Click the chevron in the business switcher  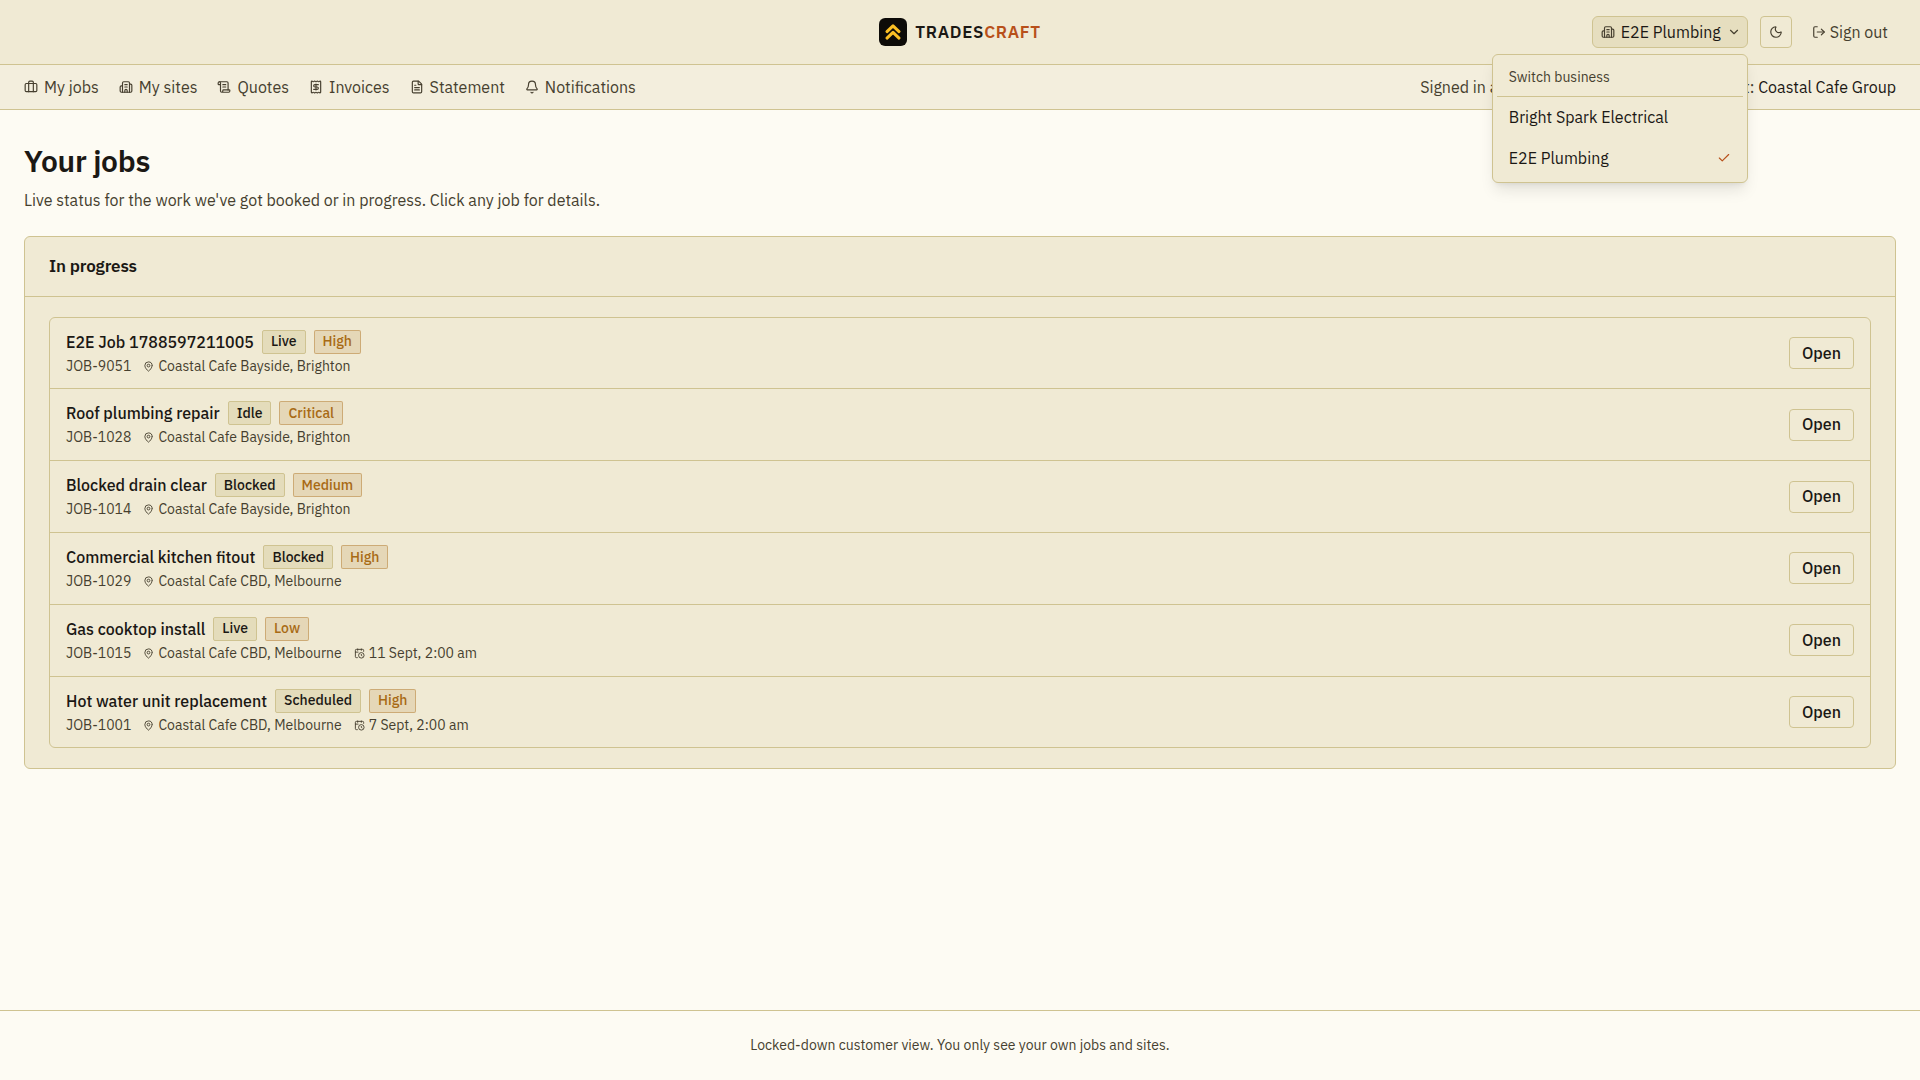tap(1734, 32)
